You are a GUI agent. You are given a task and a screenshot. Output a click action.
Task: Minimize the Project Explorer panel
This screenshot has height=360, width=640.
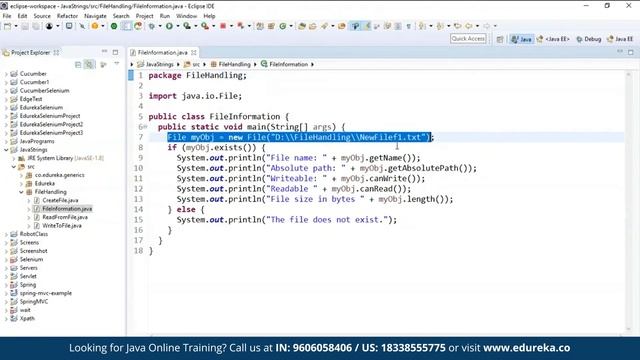104,52
